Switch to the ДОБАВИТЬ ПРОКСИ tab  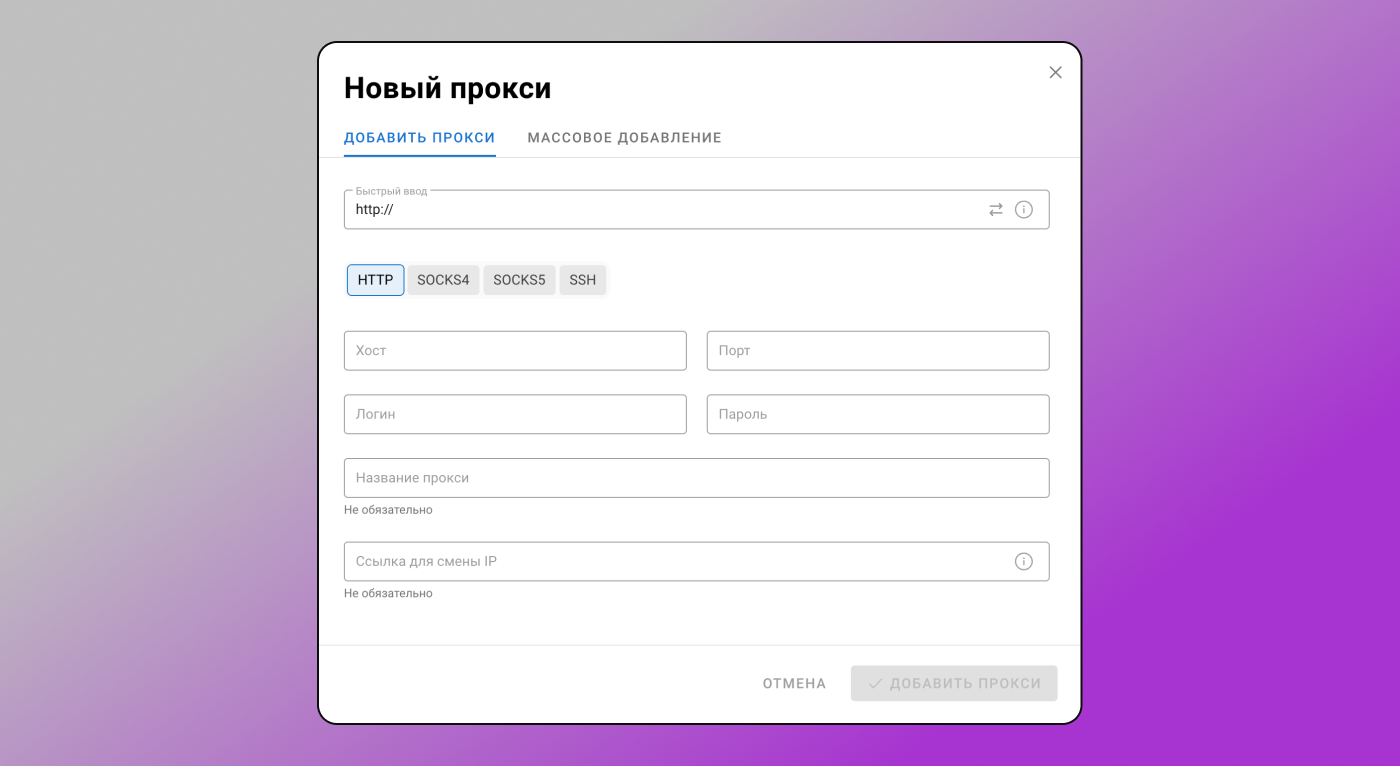coord(419,137)
